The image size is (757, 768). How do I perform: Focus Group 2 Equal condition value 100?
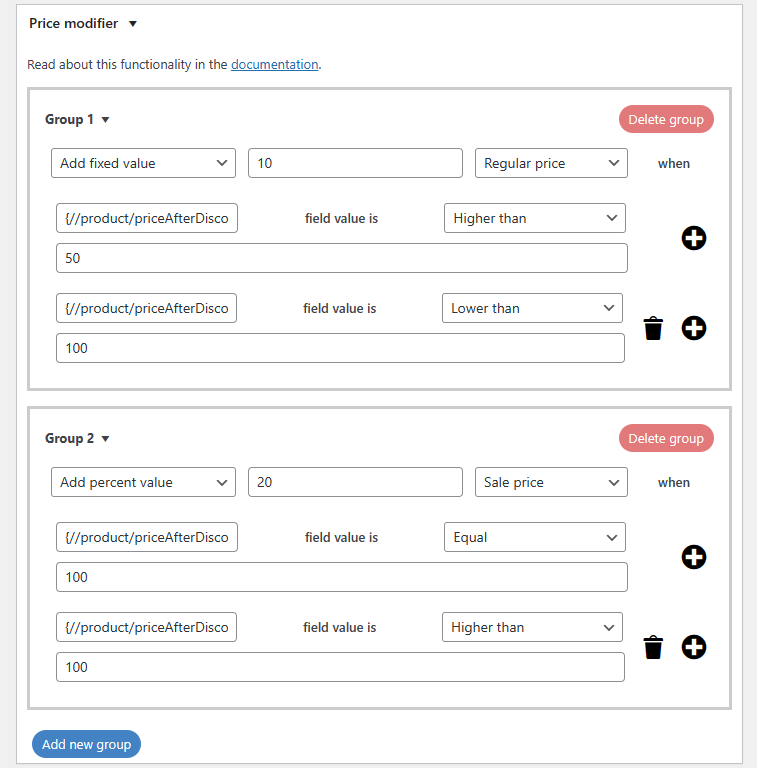[x=342, y=577]
